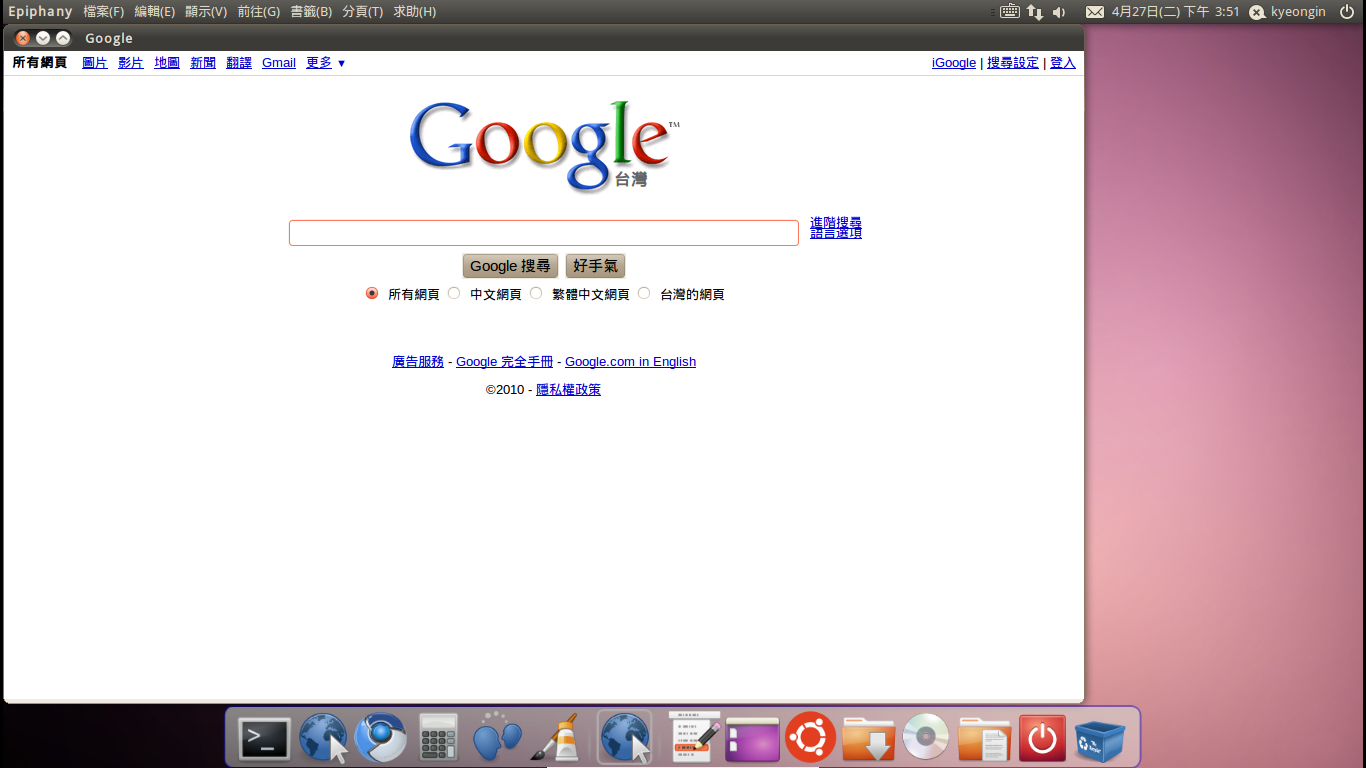Click the 所有網頁 bold text in top bar

[x=40, y=63]
